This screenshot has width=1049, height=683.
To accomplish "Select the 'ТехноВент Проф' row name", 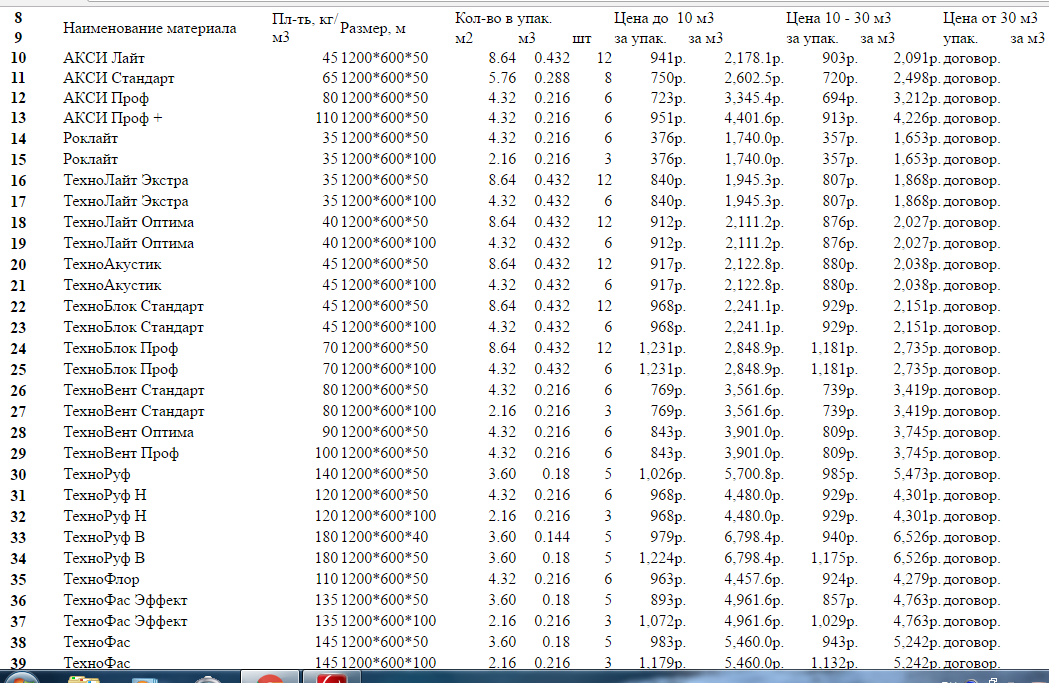I will point(121,453).
